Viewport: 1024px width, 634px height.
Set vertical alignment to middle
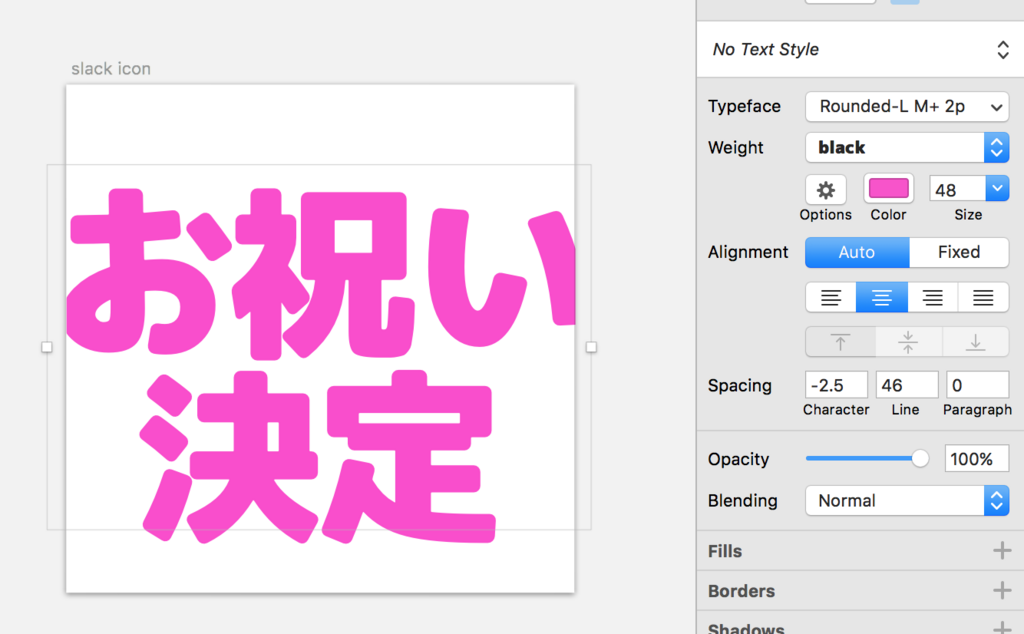[x=908, y=342]
